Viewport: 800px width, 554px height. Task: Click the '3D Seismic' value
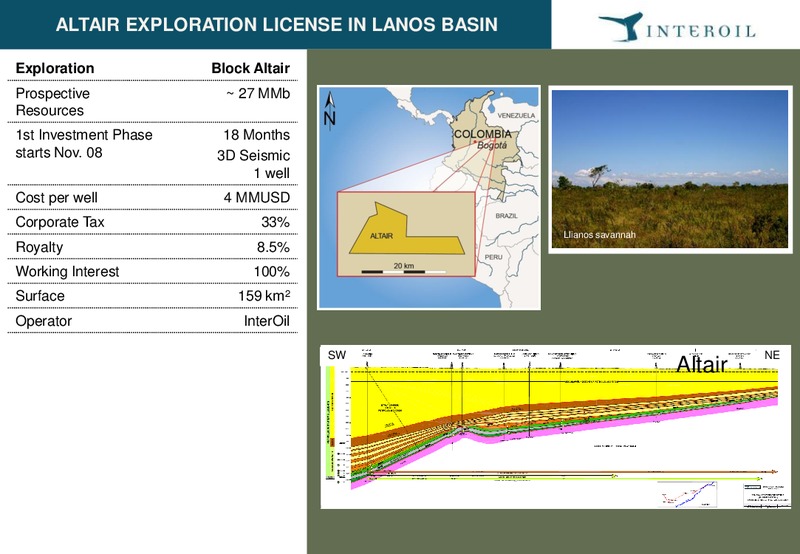(x=254, y=155)
